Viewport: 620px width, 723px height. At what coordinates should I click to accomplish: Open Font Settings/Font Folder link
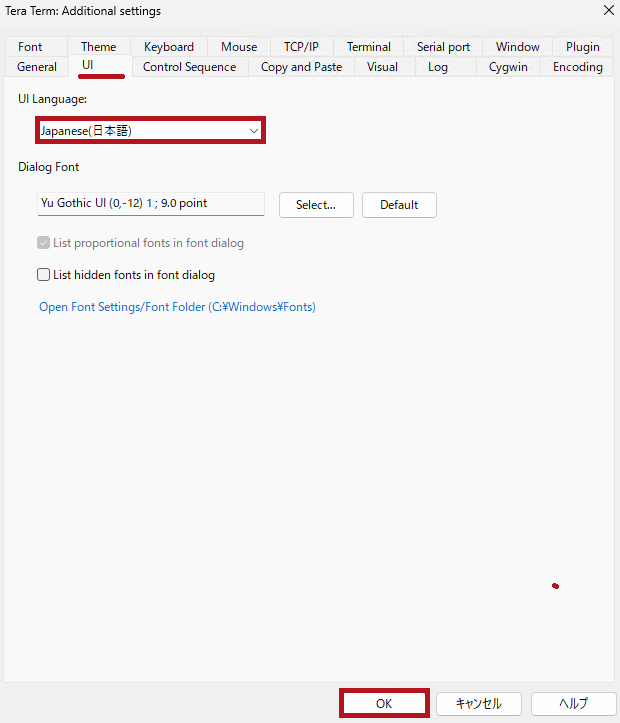click(x=177, y=307)
